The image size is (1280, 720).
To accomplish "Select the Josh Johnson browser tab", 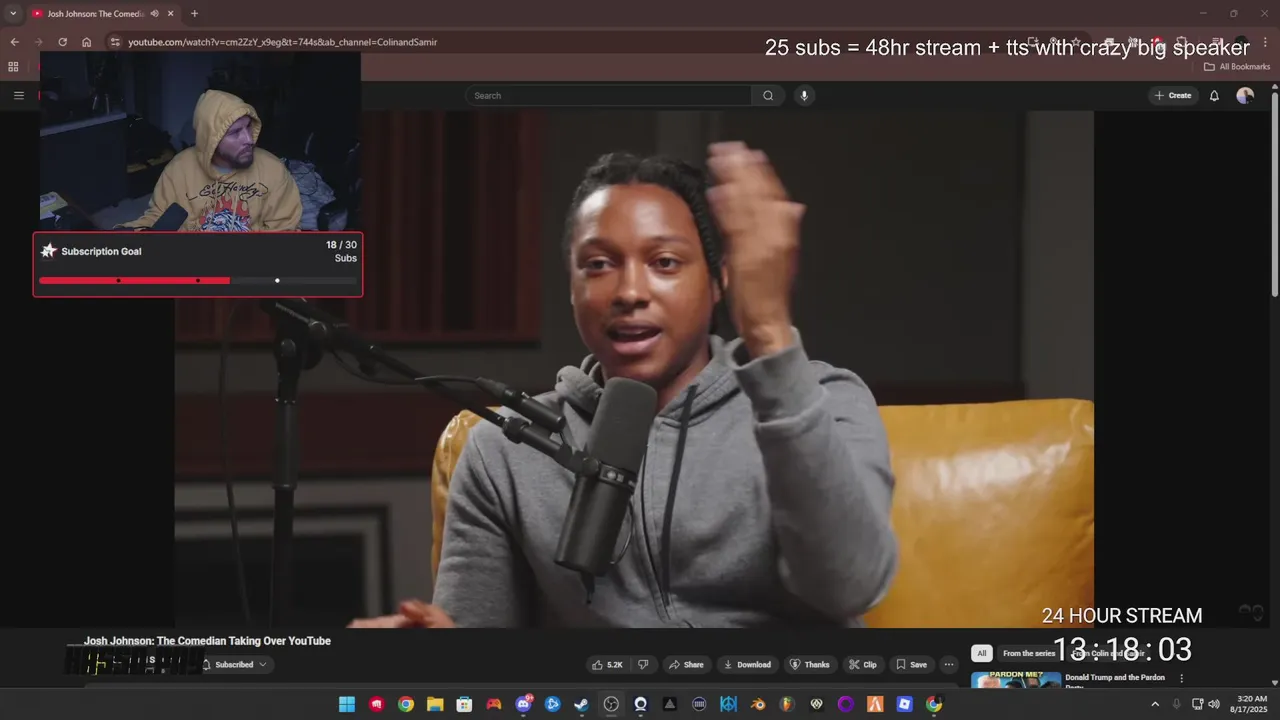I will click(103, 14).
